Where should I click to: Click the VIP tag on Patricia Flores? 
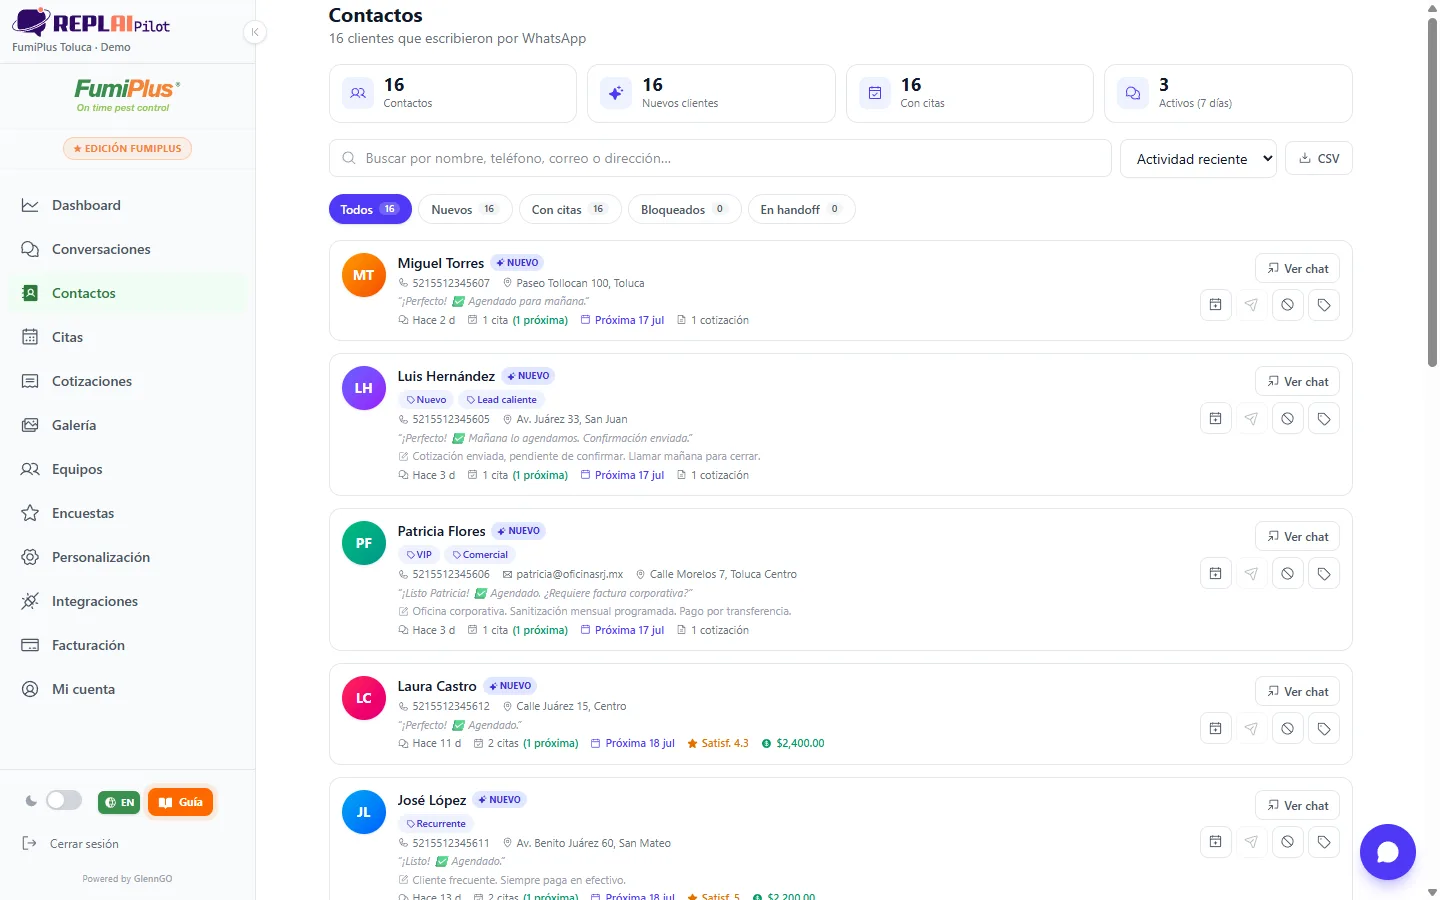(419, 555)
